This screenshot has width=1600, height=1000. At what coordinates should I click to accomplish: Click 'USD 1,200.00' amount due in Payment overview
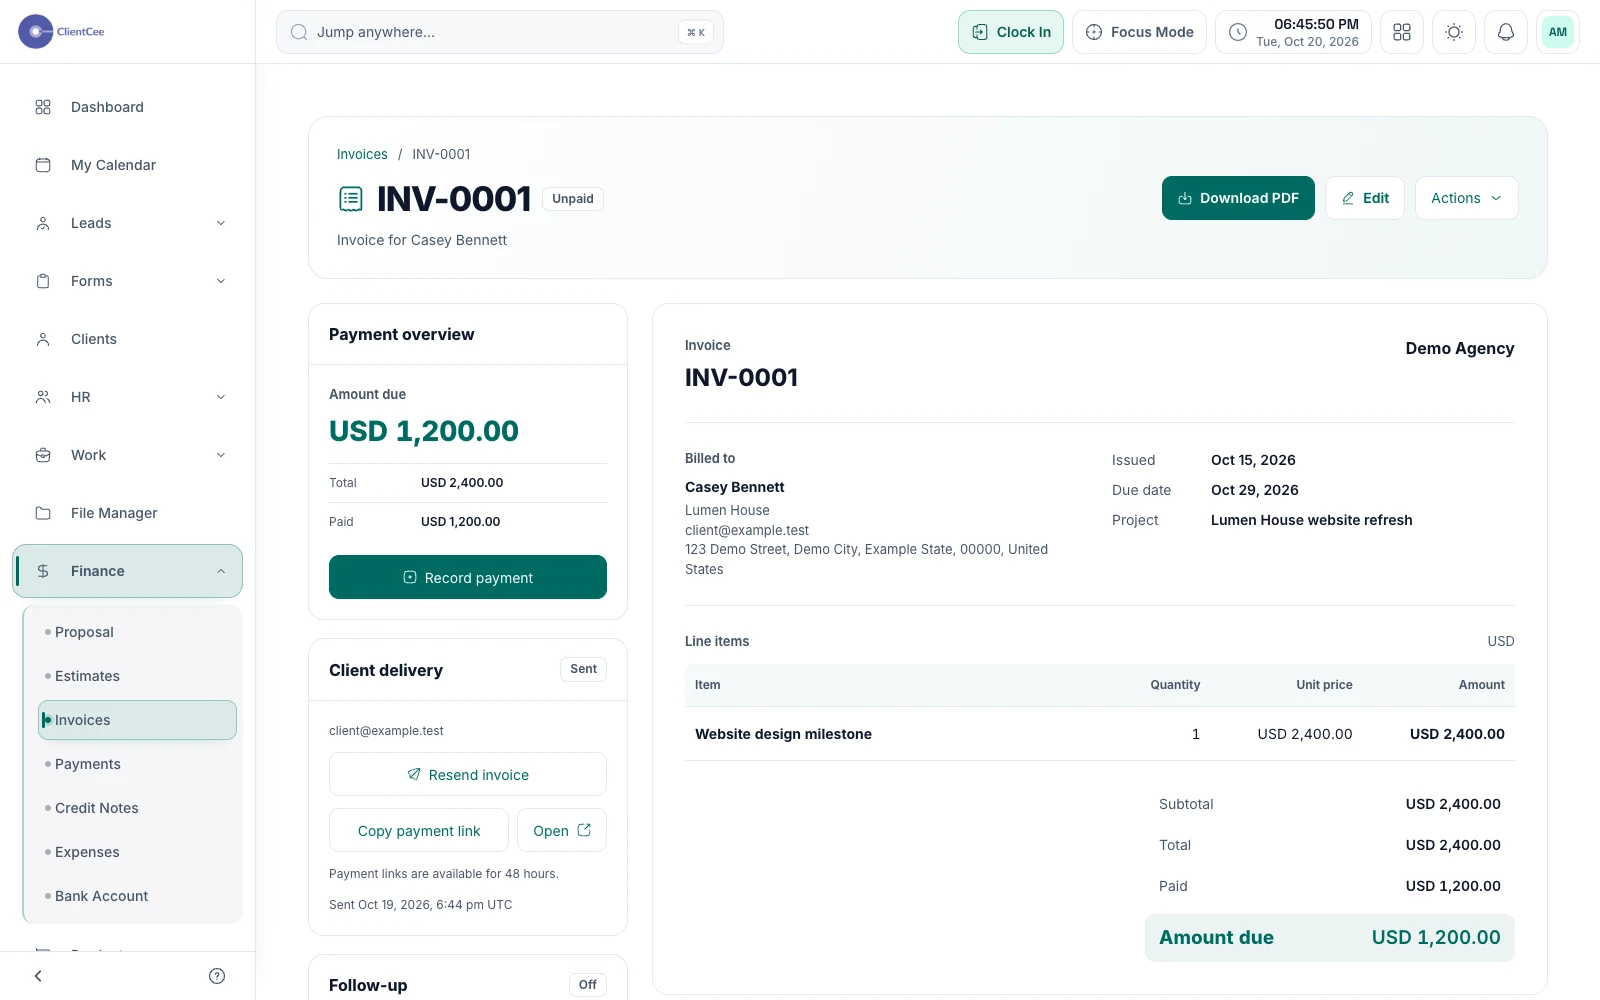(424, 431)
